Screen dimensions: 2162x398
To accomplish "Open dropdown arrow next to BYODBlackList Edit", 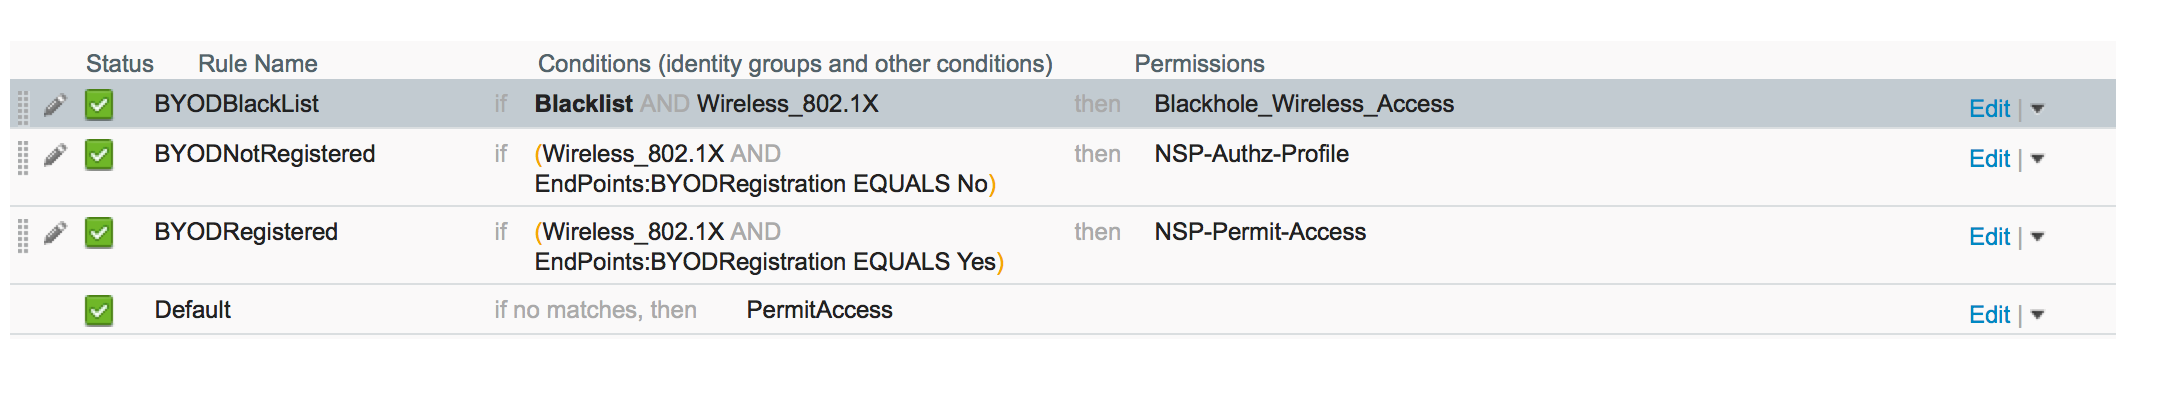I will point(2037,109).
